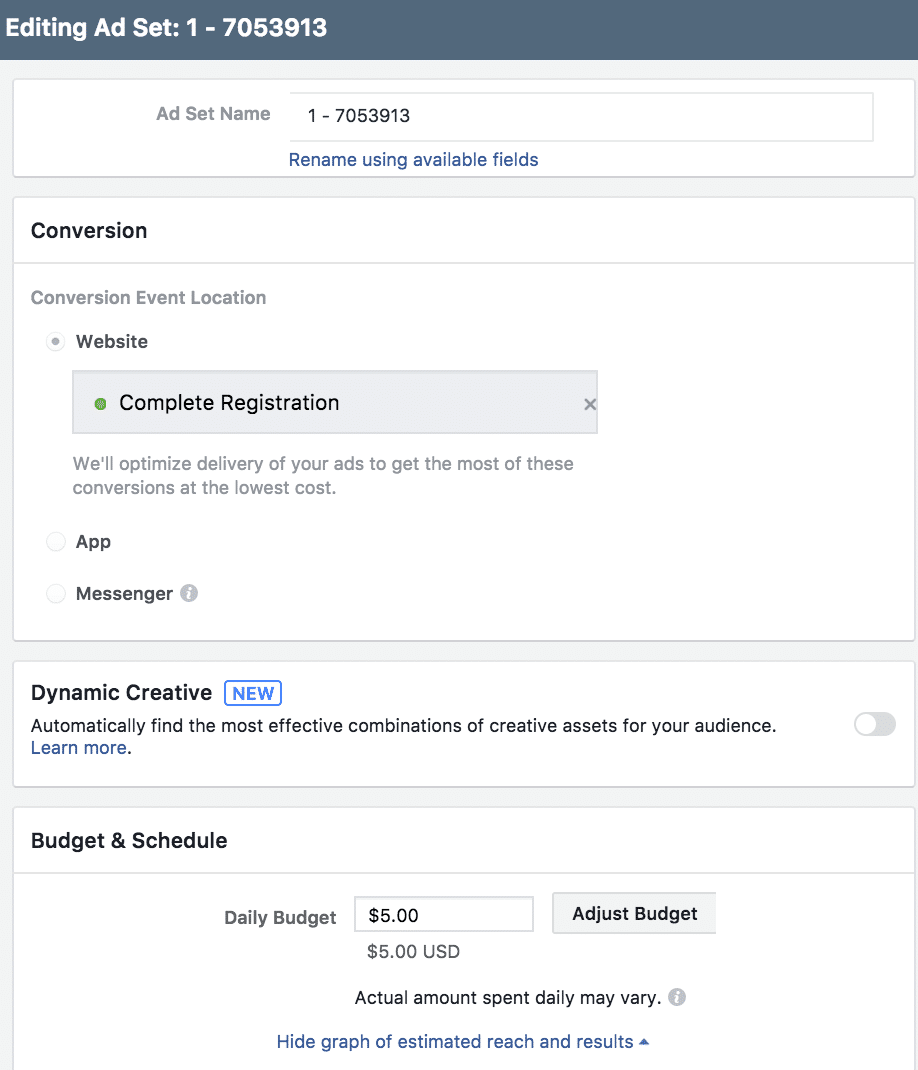
Task: Hide graph of estimated reach and results
Action: tap(455, 1042)
